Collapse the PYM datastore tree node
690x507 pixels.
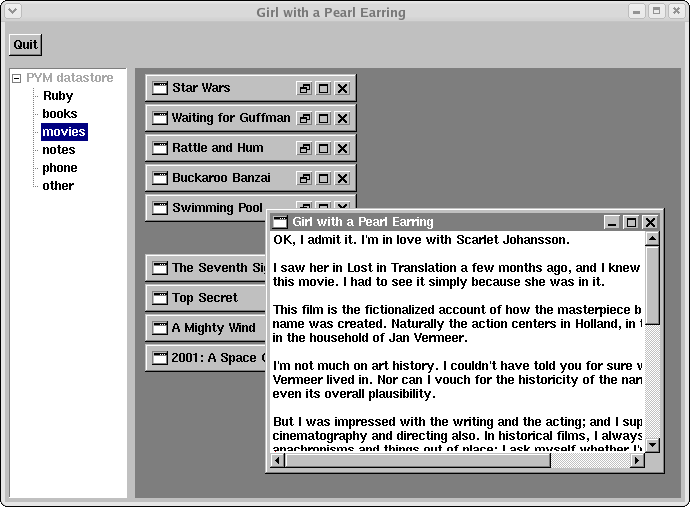coord(16,78)
